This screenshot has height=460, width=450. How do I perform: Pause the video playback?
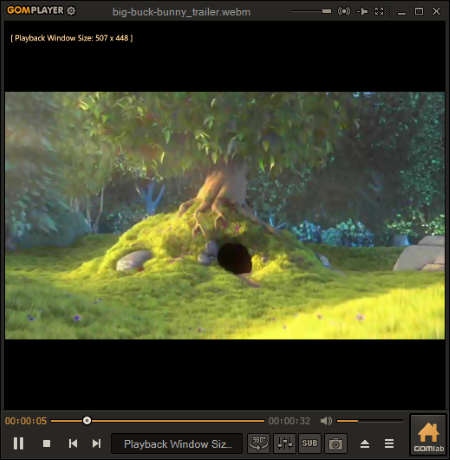click(x=18, y=444)
